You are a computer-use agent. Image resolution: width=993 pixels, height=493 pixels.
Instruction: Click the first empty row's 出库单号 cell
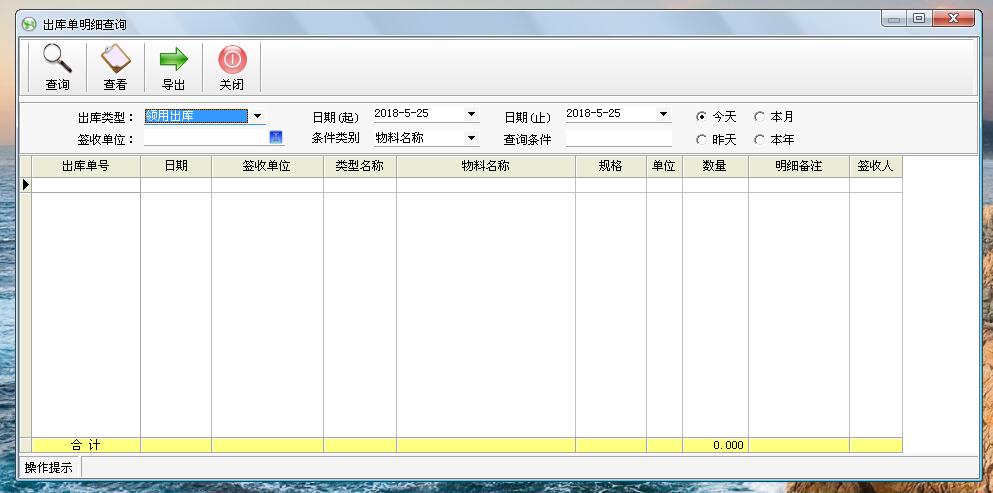[86, 185]
